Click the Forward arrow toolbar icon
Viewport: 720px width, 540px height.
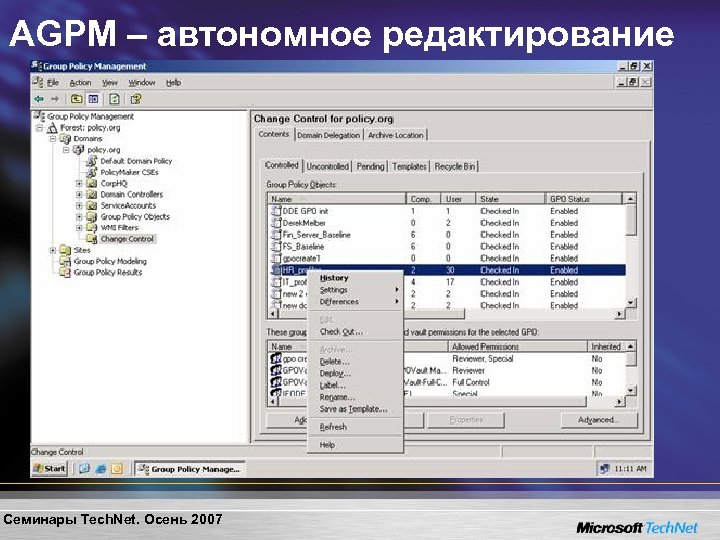55,99
